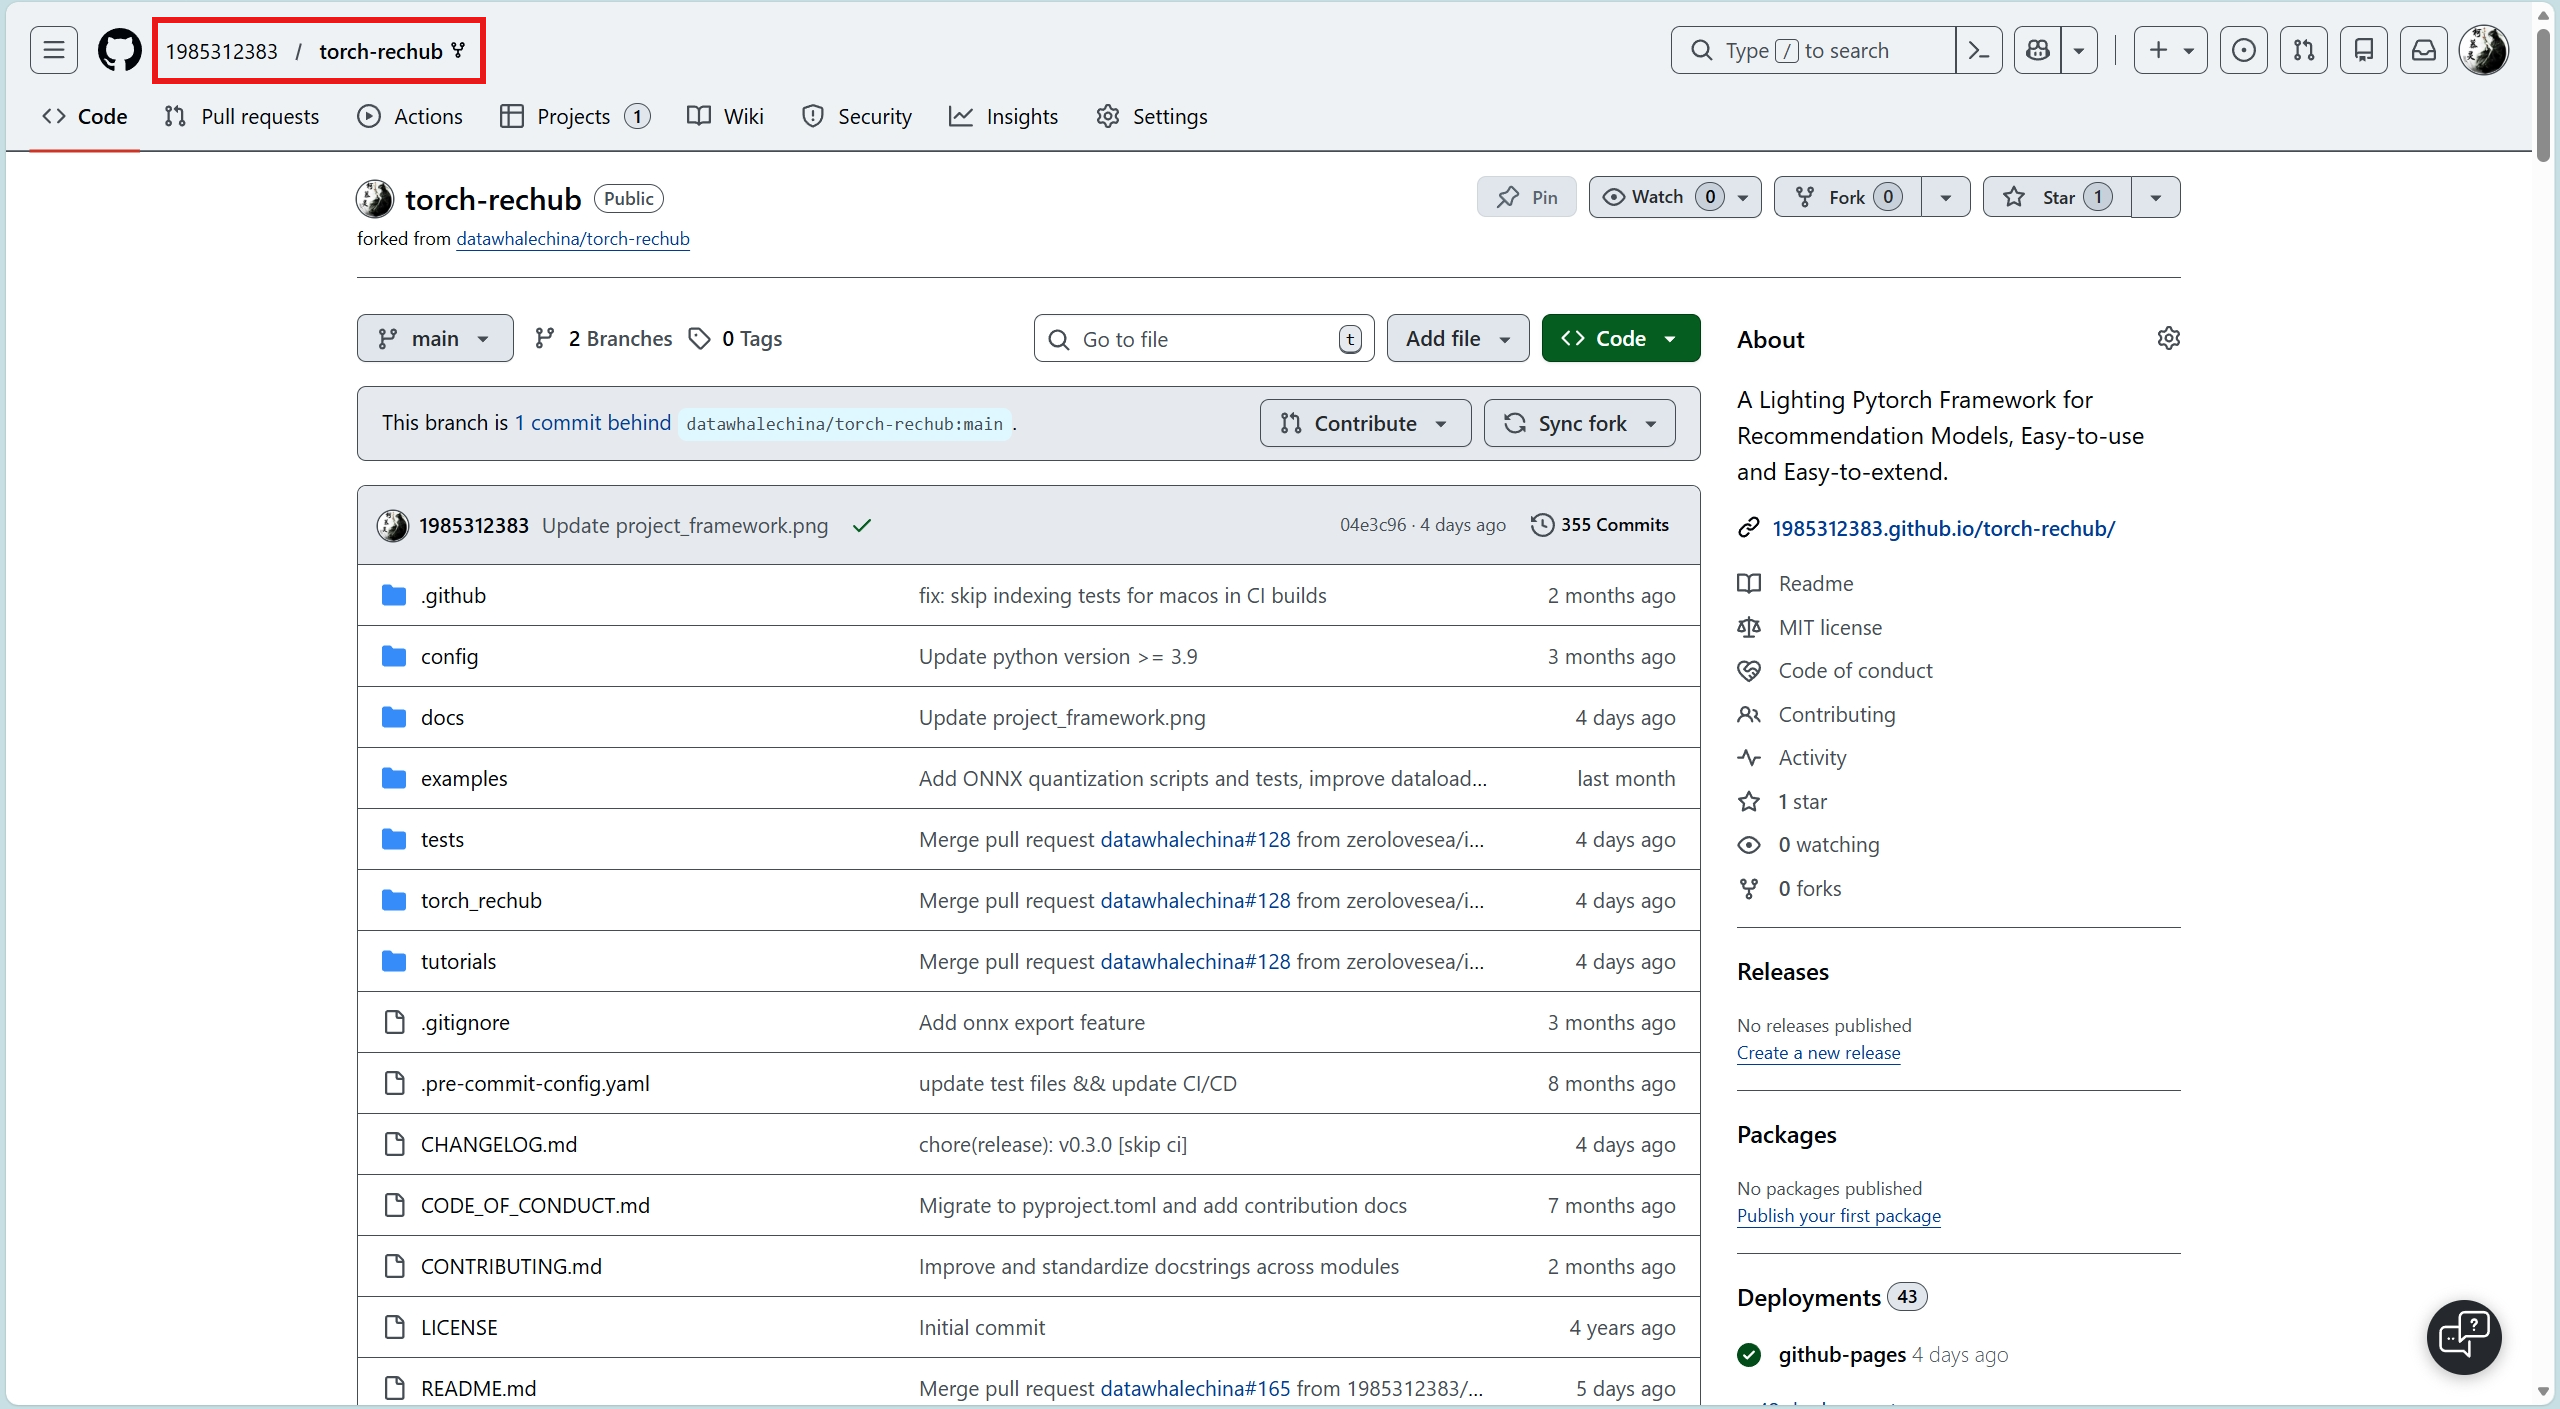The image size is (2560, 1409).
Task: Open the pull requests header icon
Action: point(2304,50)
